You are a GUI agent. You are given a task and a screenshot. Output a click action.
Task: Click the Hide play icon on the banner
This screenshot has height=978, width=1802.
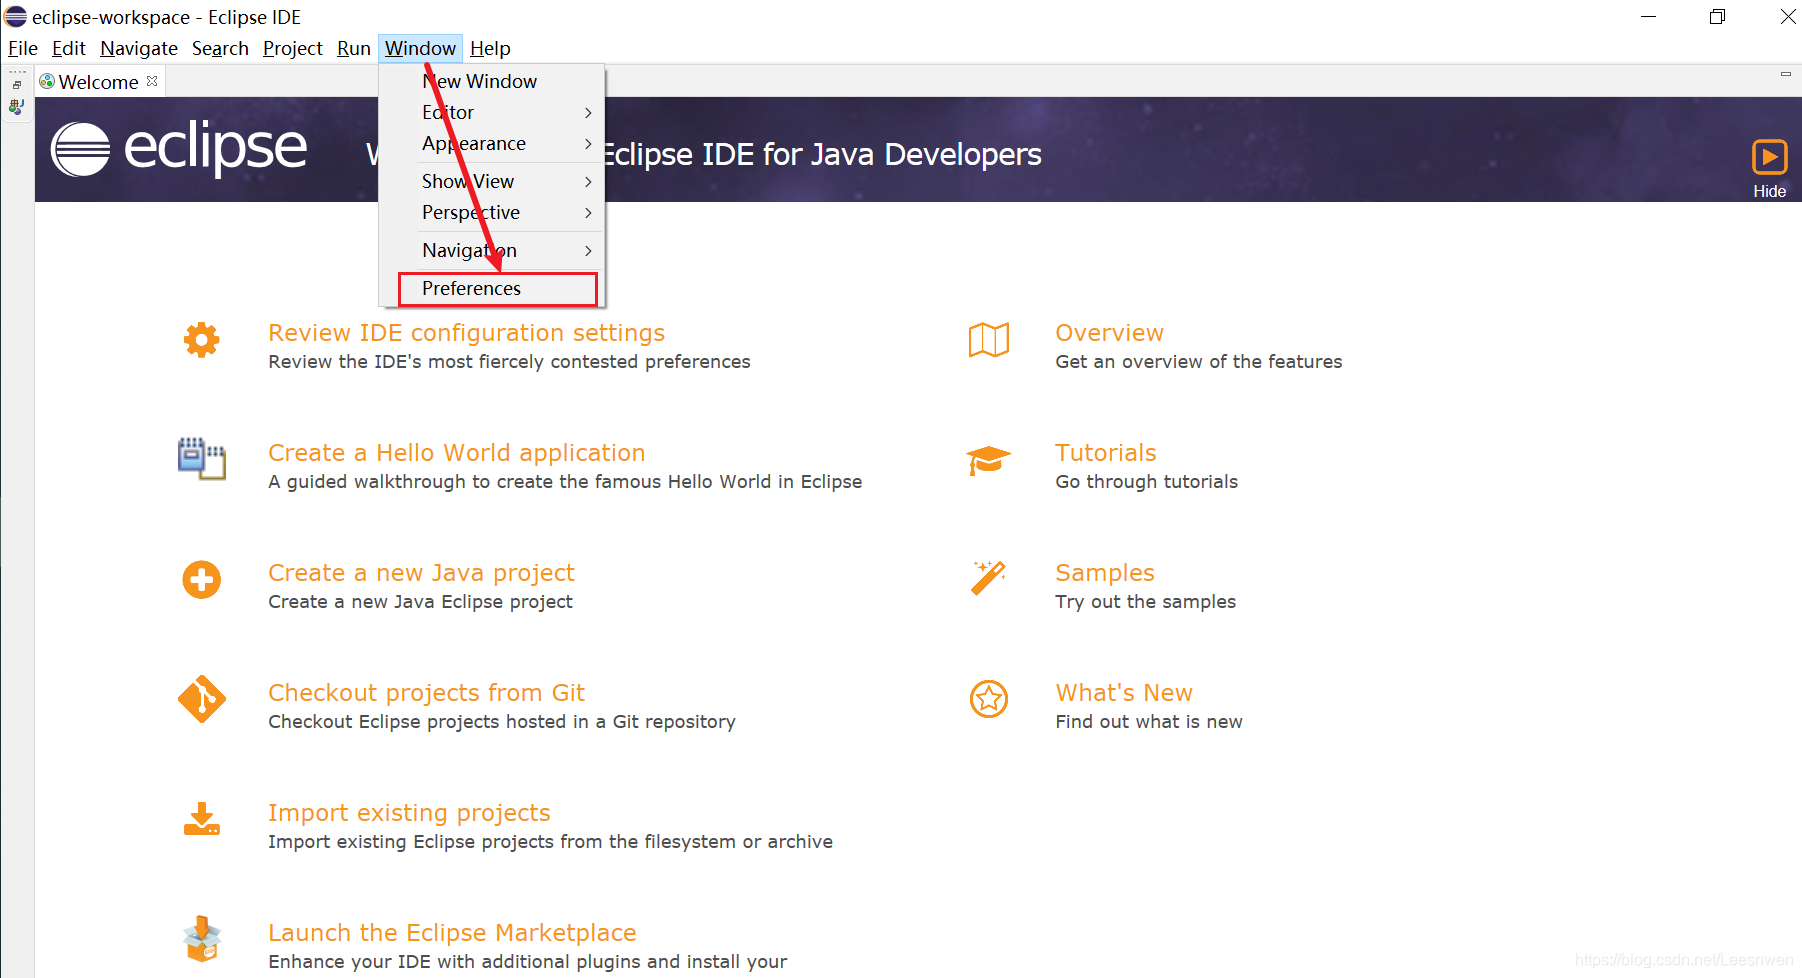(1769, 157)
